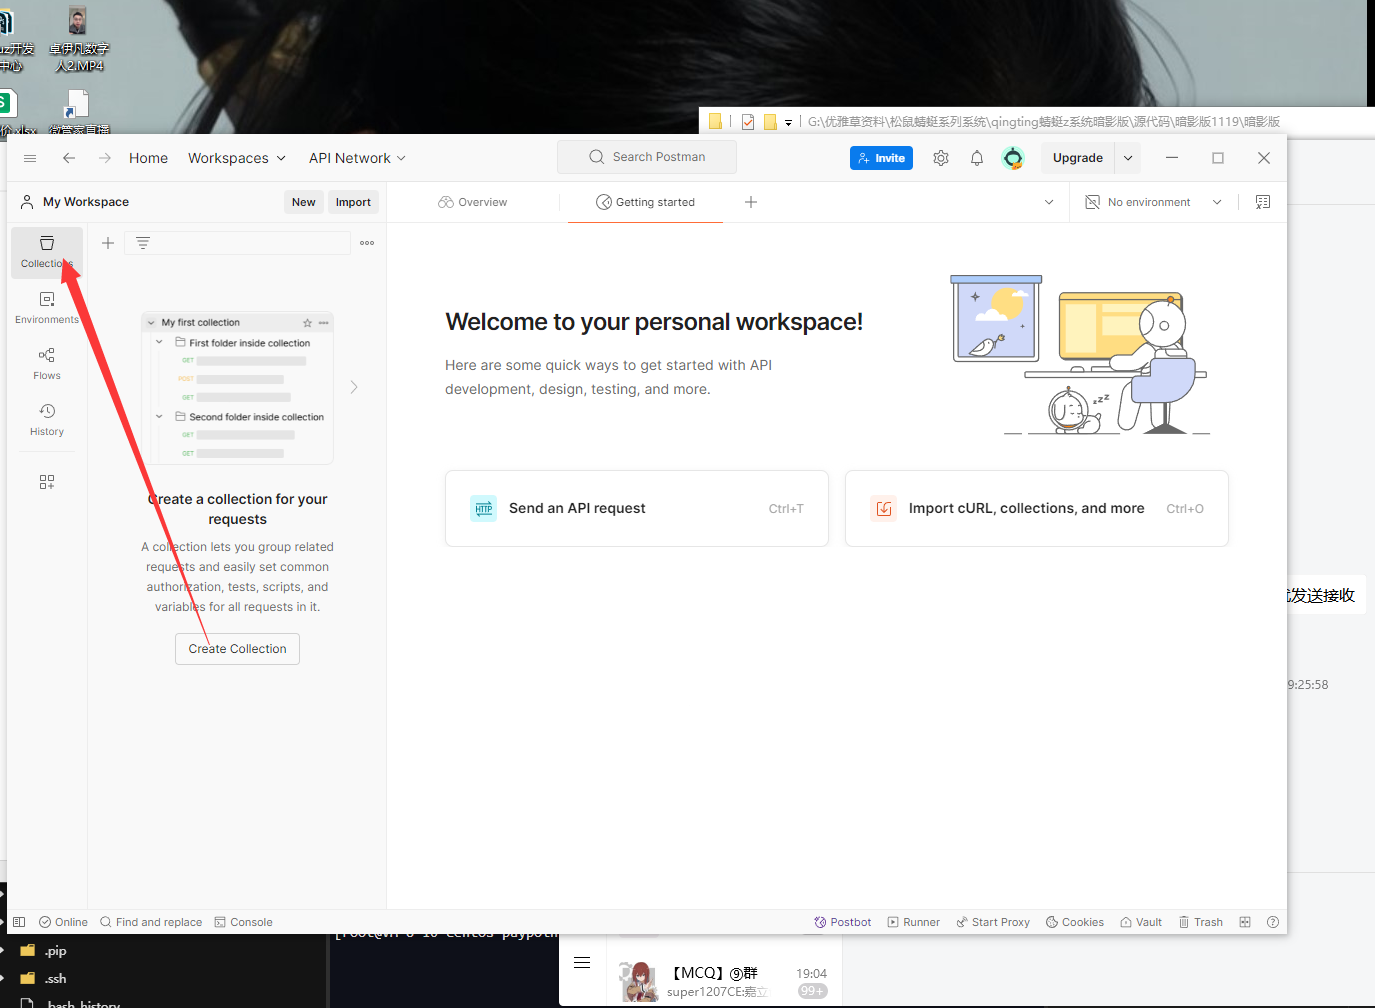Open the Collections sidebar panel
Viewport: 1375px width, 1008px height.
(47, 251)
